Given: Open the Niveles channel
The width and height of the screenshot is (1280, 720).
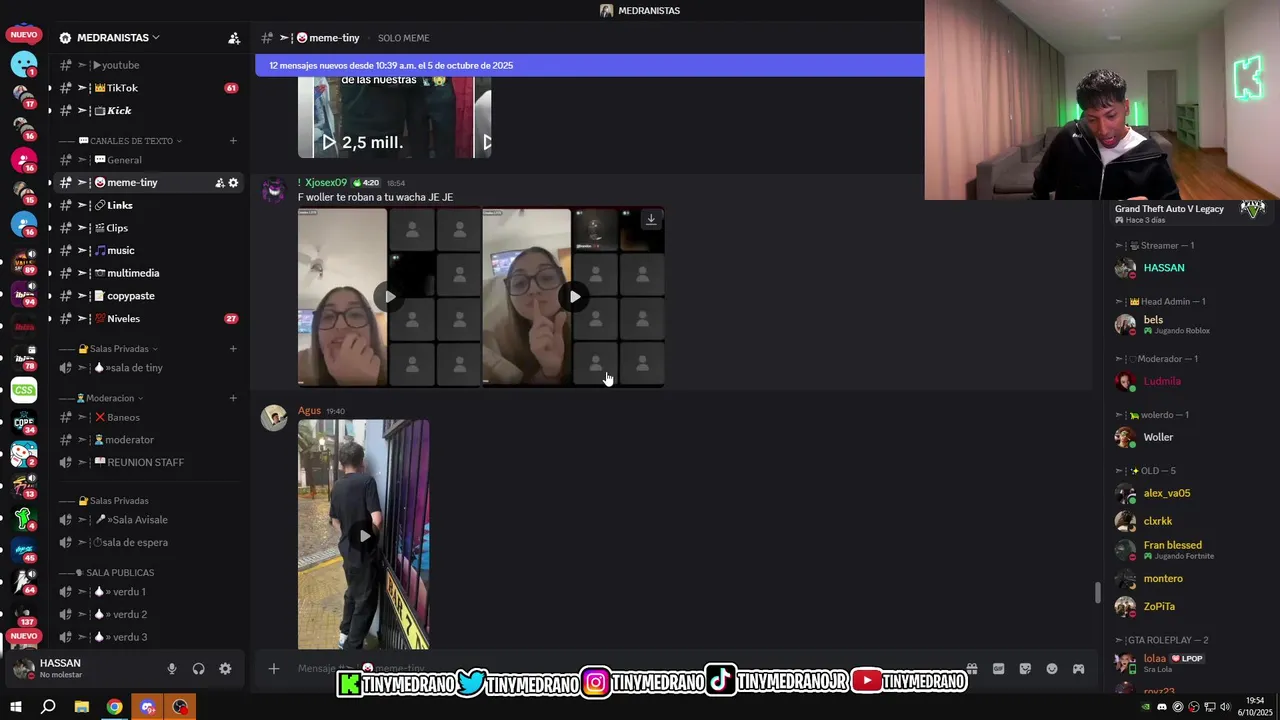Looking at the screenshot, I should pyautogui.click(x=147, y=319).
